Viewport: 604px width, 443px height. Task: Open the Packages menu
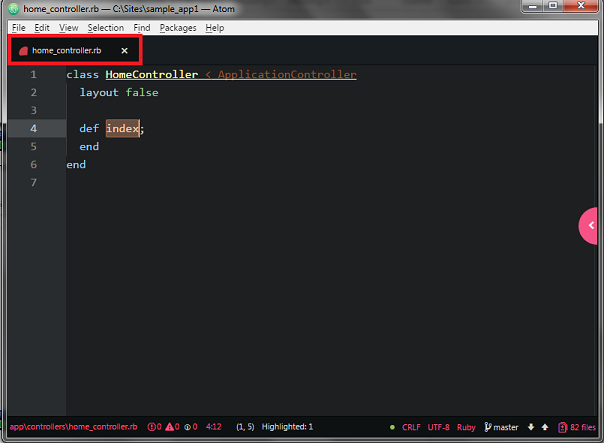coord(178,28)
